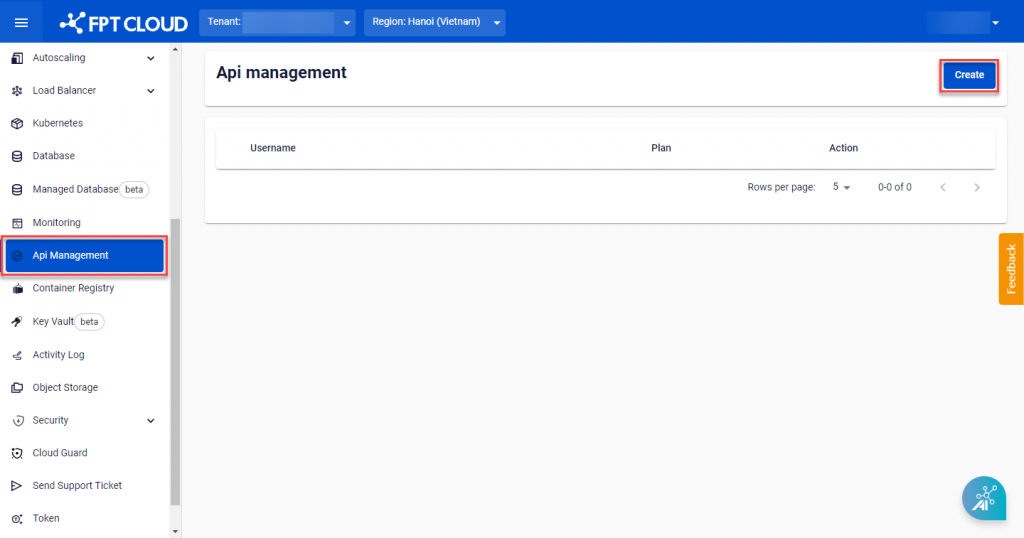Click the Object Storage icon
Screen dimensions: 1024x538
coord(16,387)
